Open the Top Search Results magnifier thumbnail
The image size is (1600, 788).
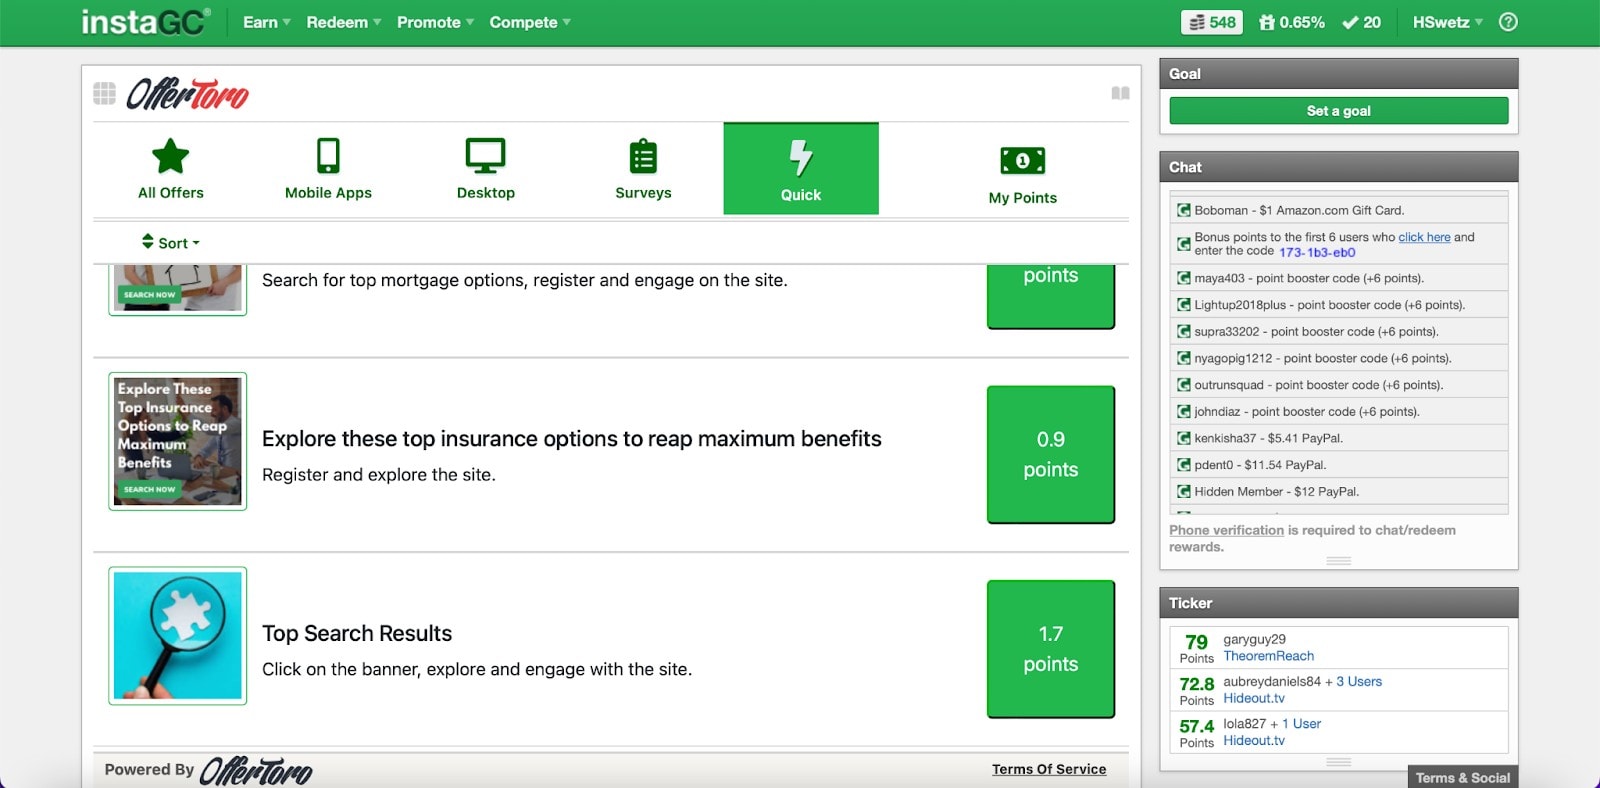[x=178, y=636]
